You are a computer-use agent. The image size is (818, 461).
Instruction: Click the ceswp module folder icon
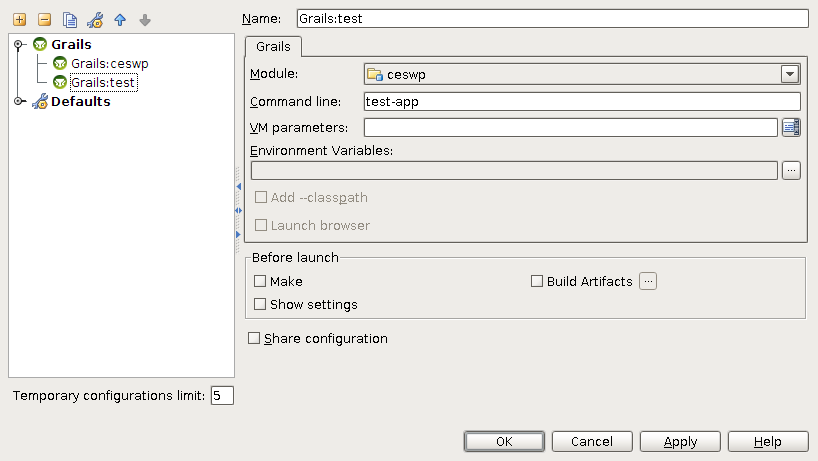(375, 75)
